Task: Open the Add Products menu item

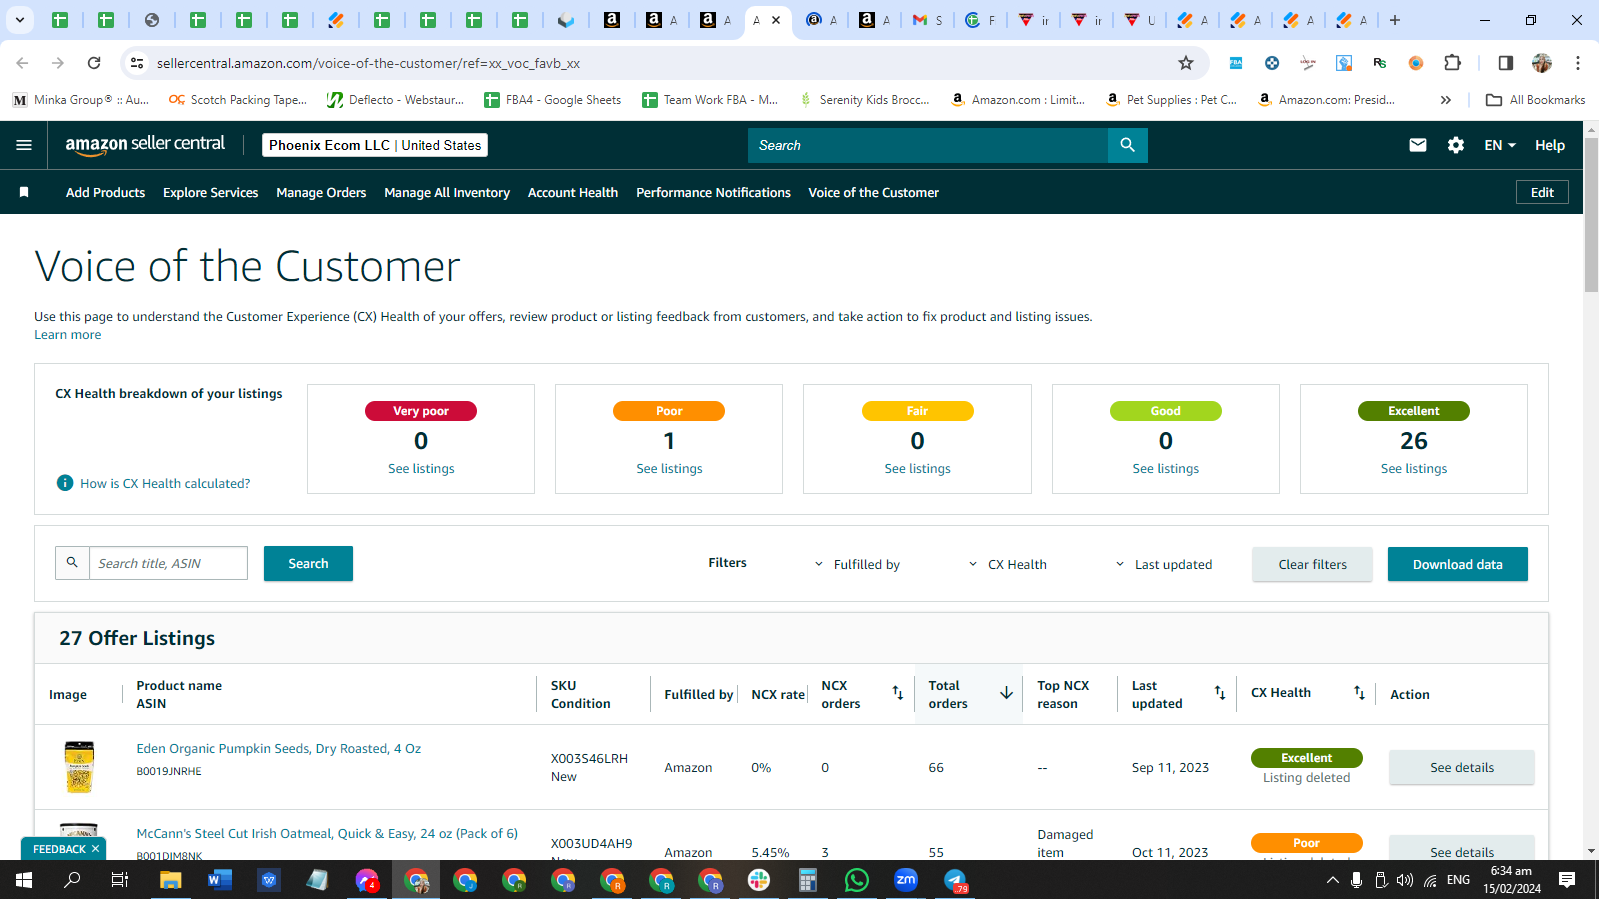Action: pyautogui.click(x=105, y=192)
